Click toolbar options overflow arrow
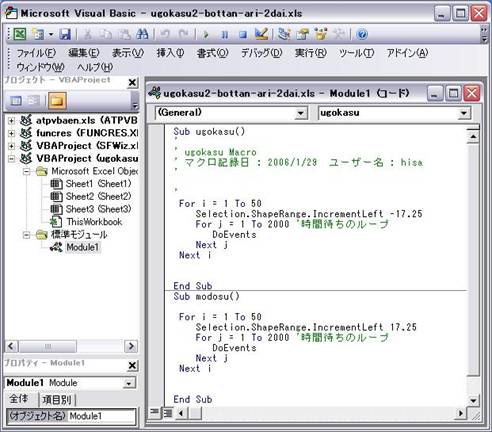Image resolution: width=492 pixels, height=432 pixels. 484,34
